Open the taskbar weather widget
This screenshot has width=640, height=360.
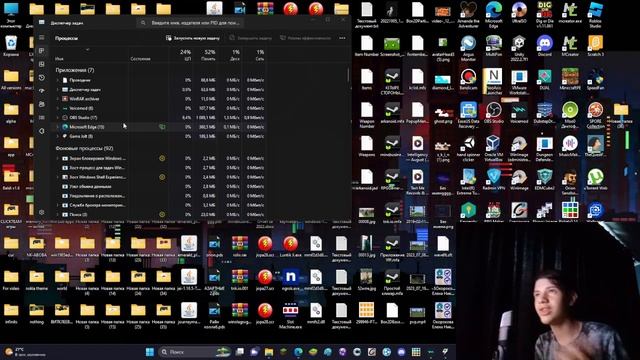point(24,352)
